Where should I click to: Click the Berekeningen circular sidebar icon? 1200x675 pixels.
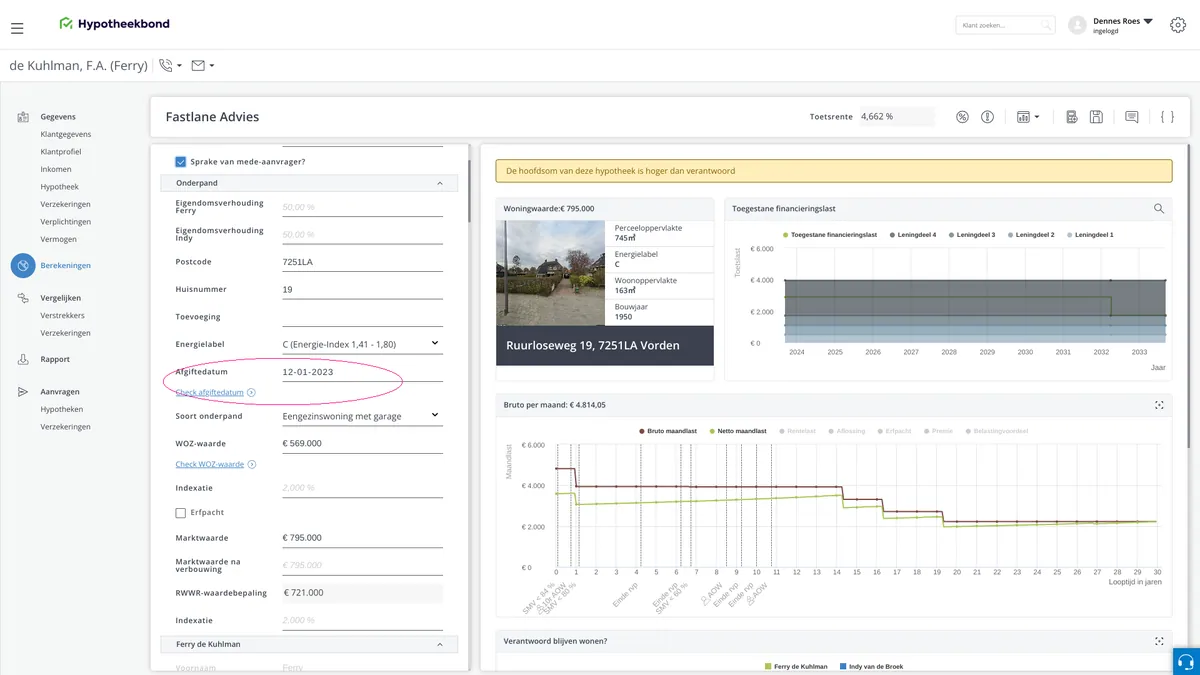23,265
